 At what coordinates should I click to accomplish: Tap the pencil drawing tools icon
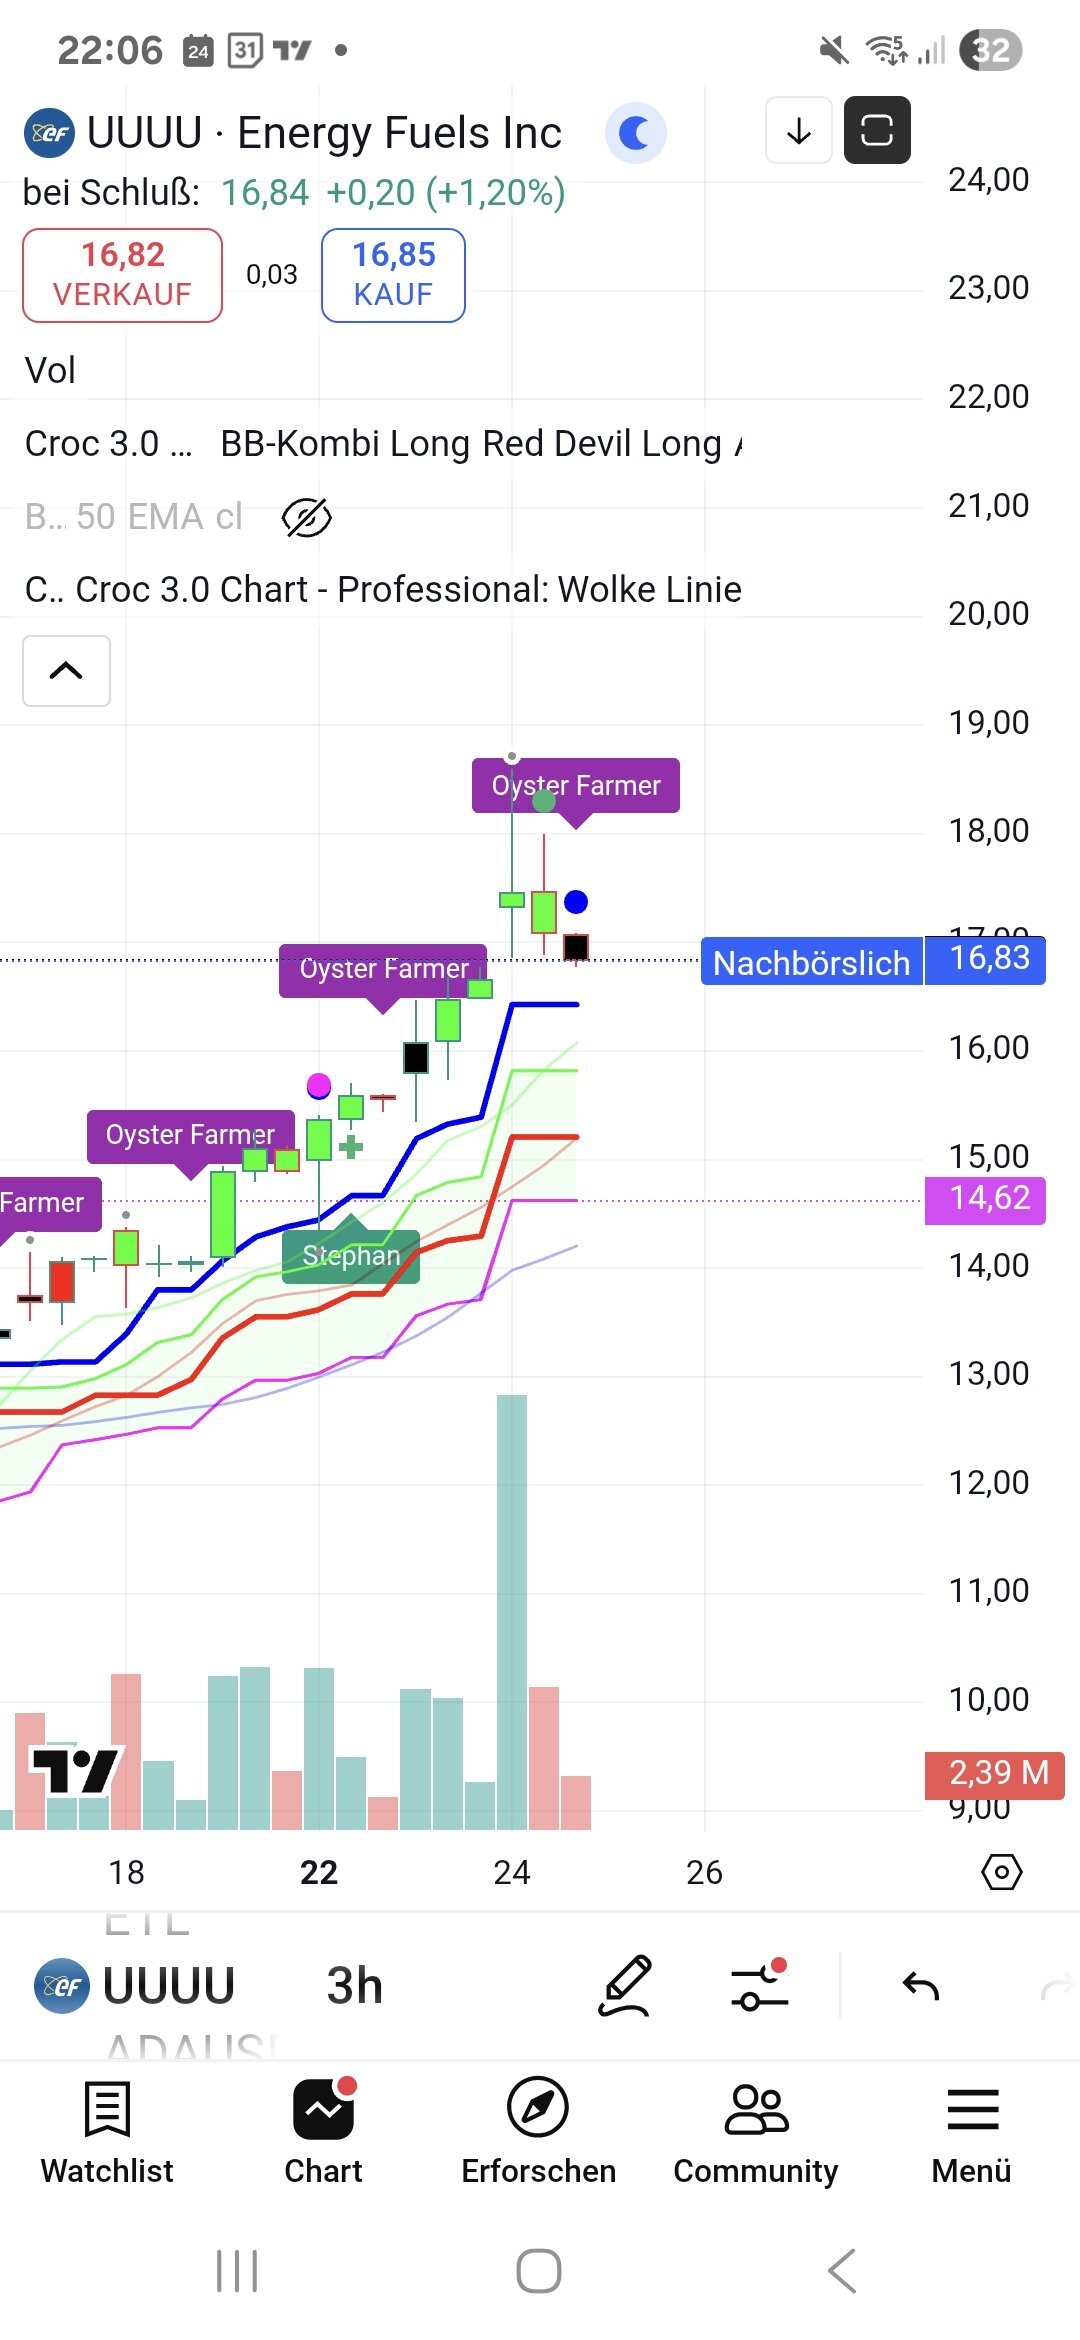[x=626, y=1986]
